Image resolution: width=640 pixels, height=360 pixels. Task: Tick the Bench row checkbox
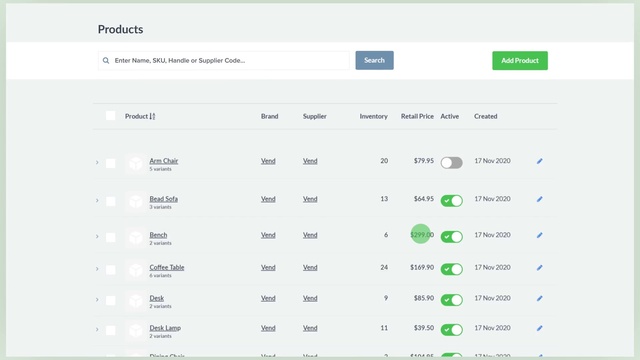click(x=111, y=238)
